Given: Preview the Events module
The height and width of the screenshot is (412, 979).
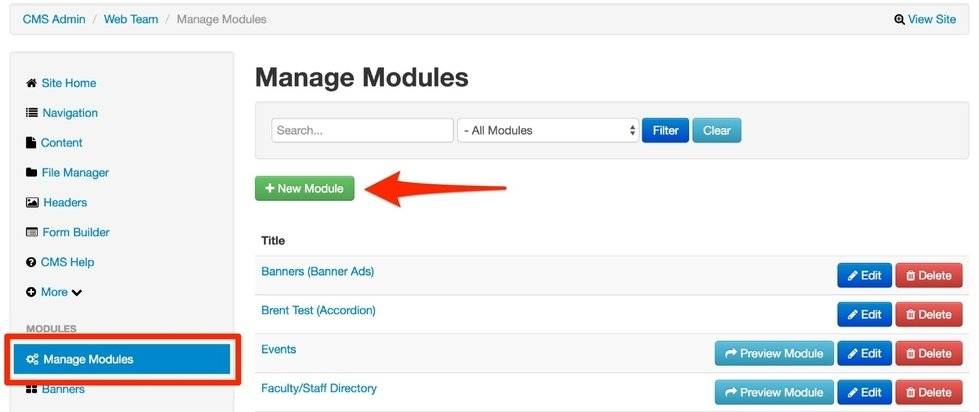Looking at the screenshot, I should [x=774, y=353].
